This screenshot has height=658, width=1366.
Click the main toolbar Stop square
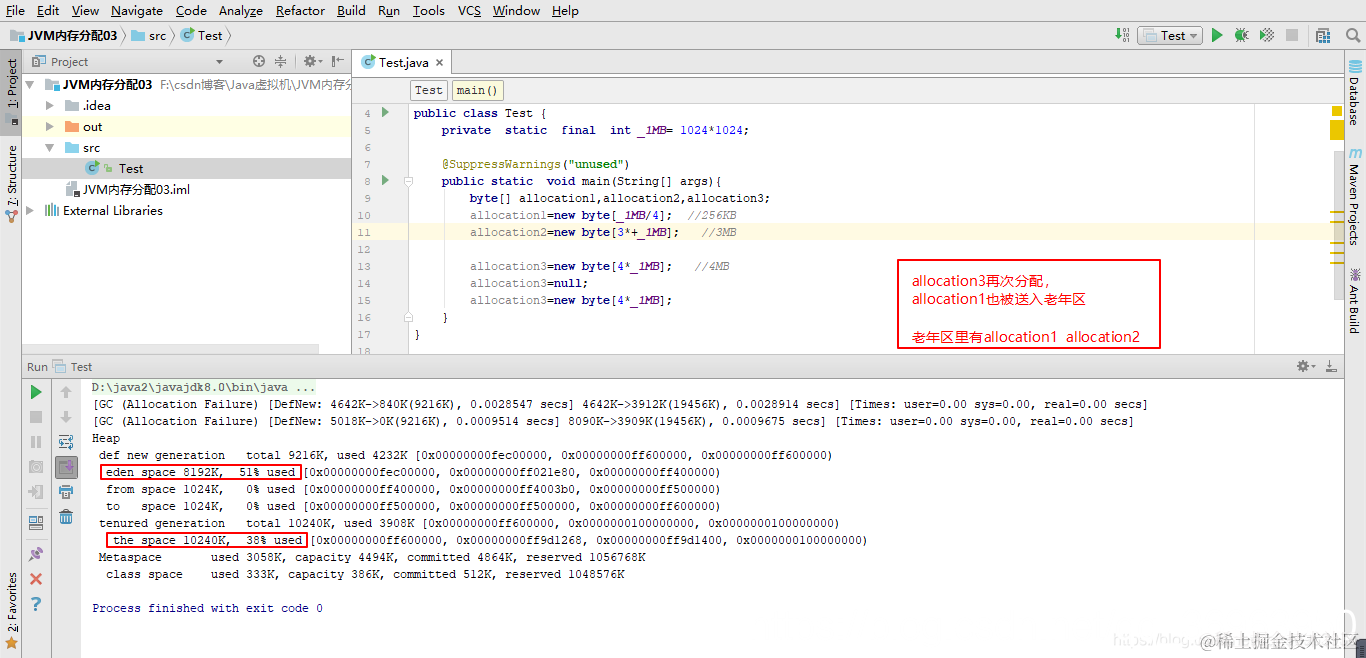click(x=1292, y=35)
